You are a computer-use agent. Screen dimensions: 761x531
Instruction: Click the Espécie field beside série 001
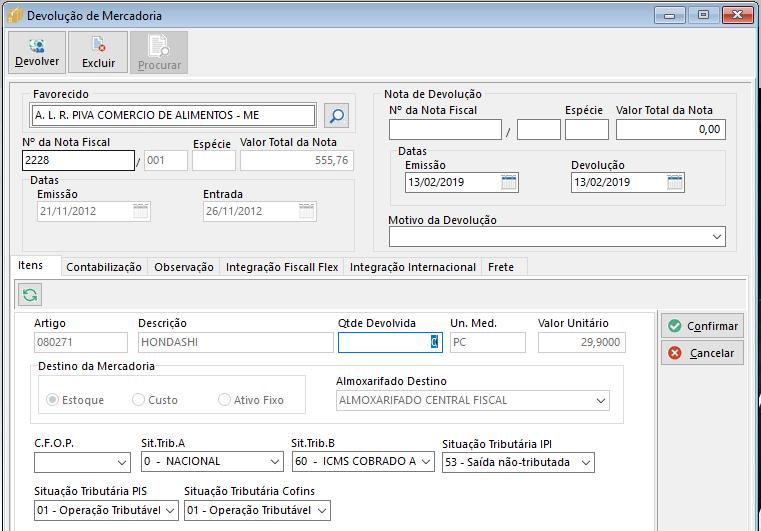[214, 161]
